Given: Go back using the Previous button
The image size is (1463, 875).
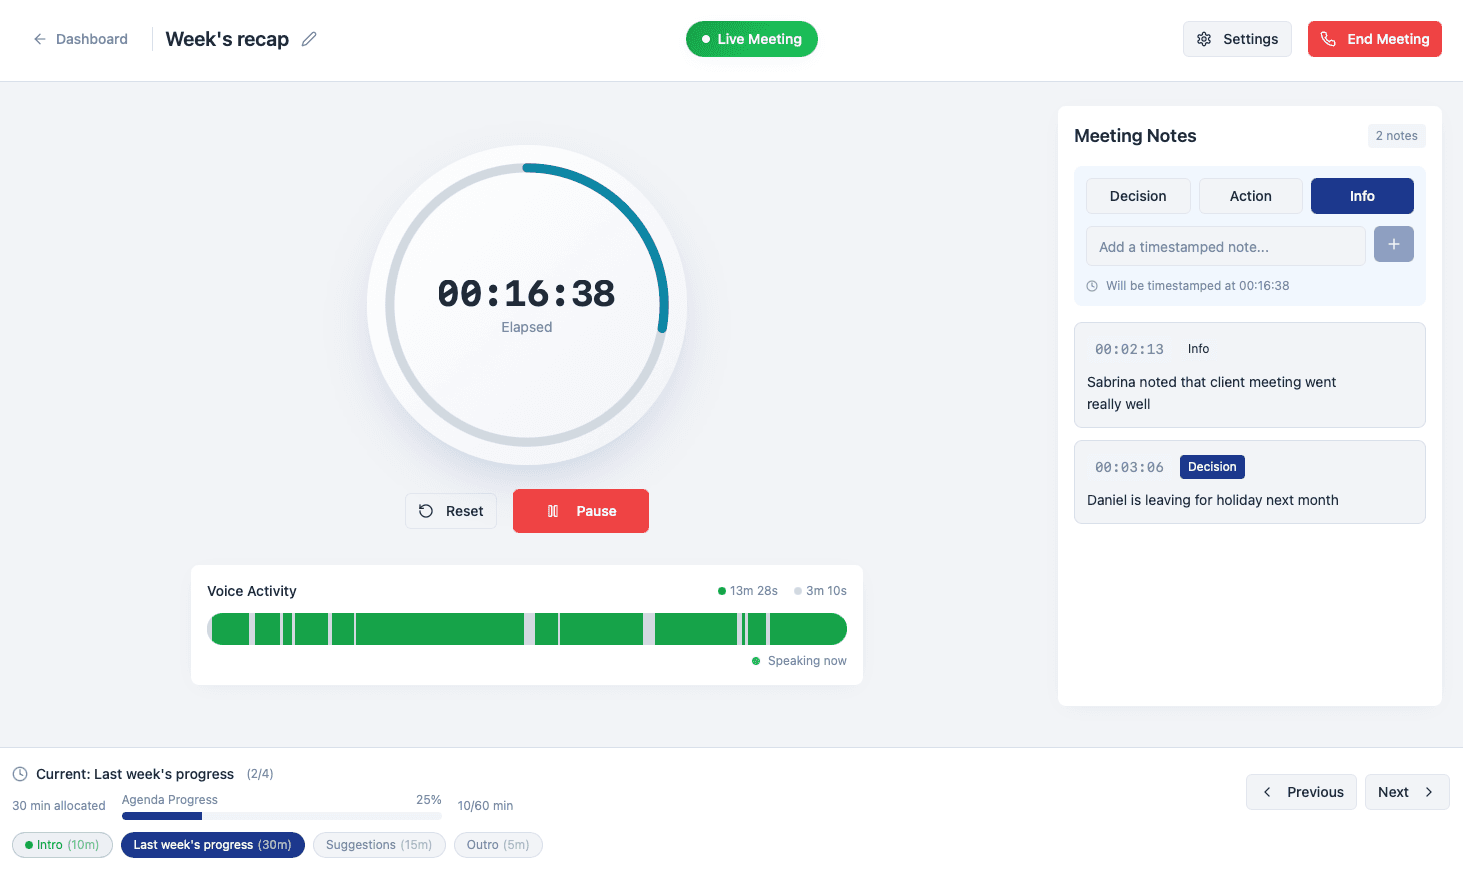Looking at the screenshot, I should (x=1301, y=791).
